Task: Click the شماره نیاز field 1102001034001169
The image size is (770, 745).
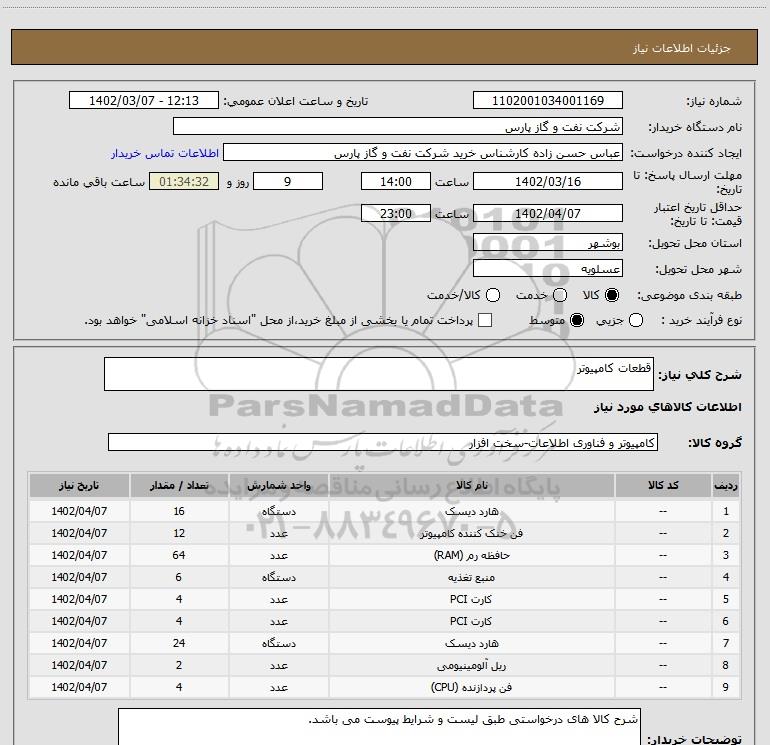Action: [548, 100]
